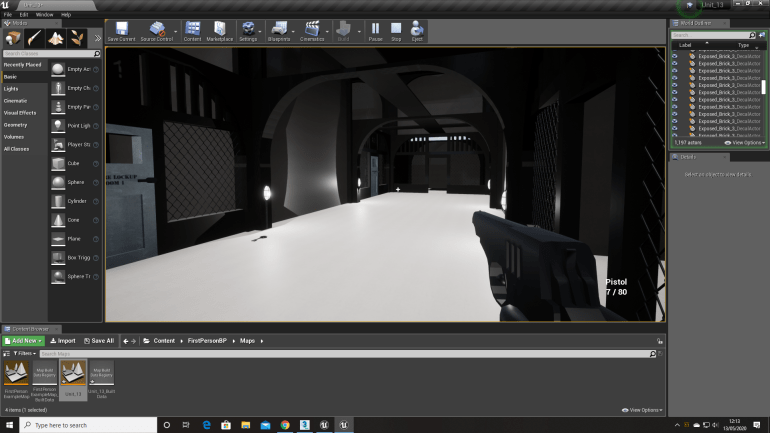The image size is (770, 433).
Task: Click Save Current in the toolbar
Action: 121,31
